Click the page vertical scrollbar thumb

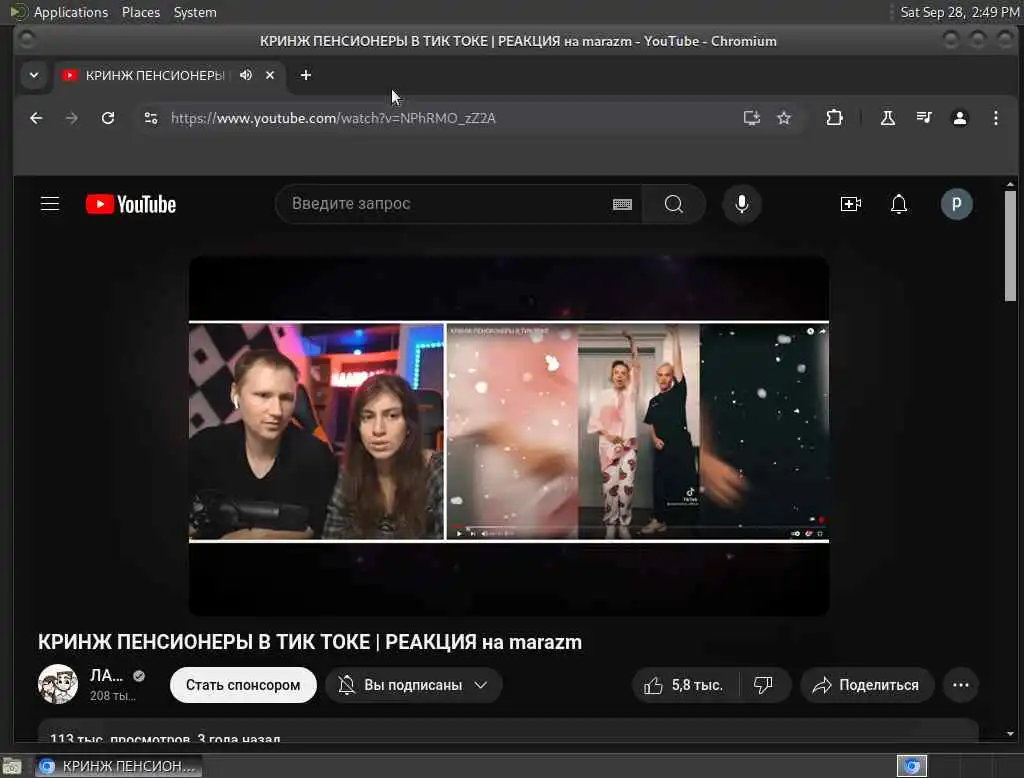point(1010,246)
